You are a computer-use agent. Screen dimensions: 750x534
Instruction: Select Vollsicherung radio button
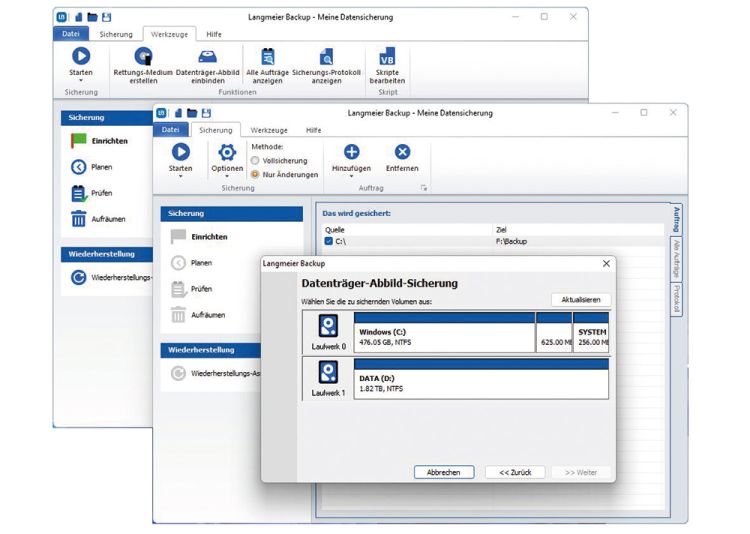255,161
